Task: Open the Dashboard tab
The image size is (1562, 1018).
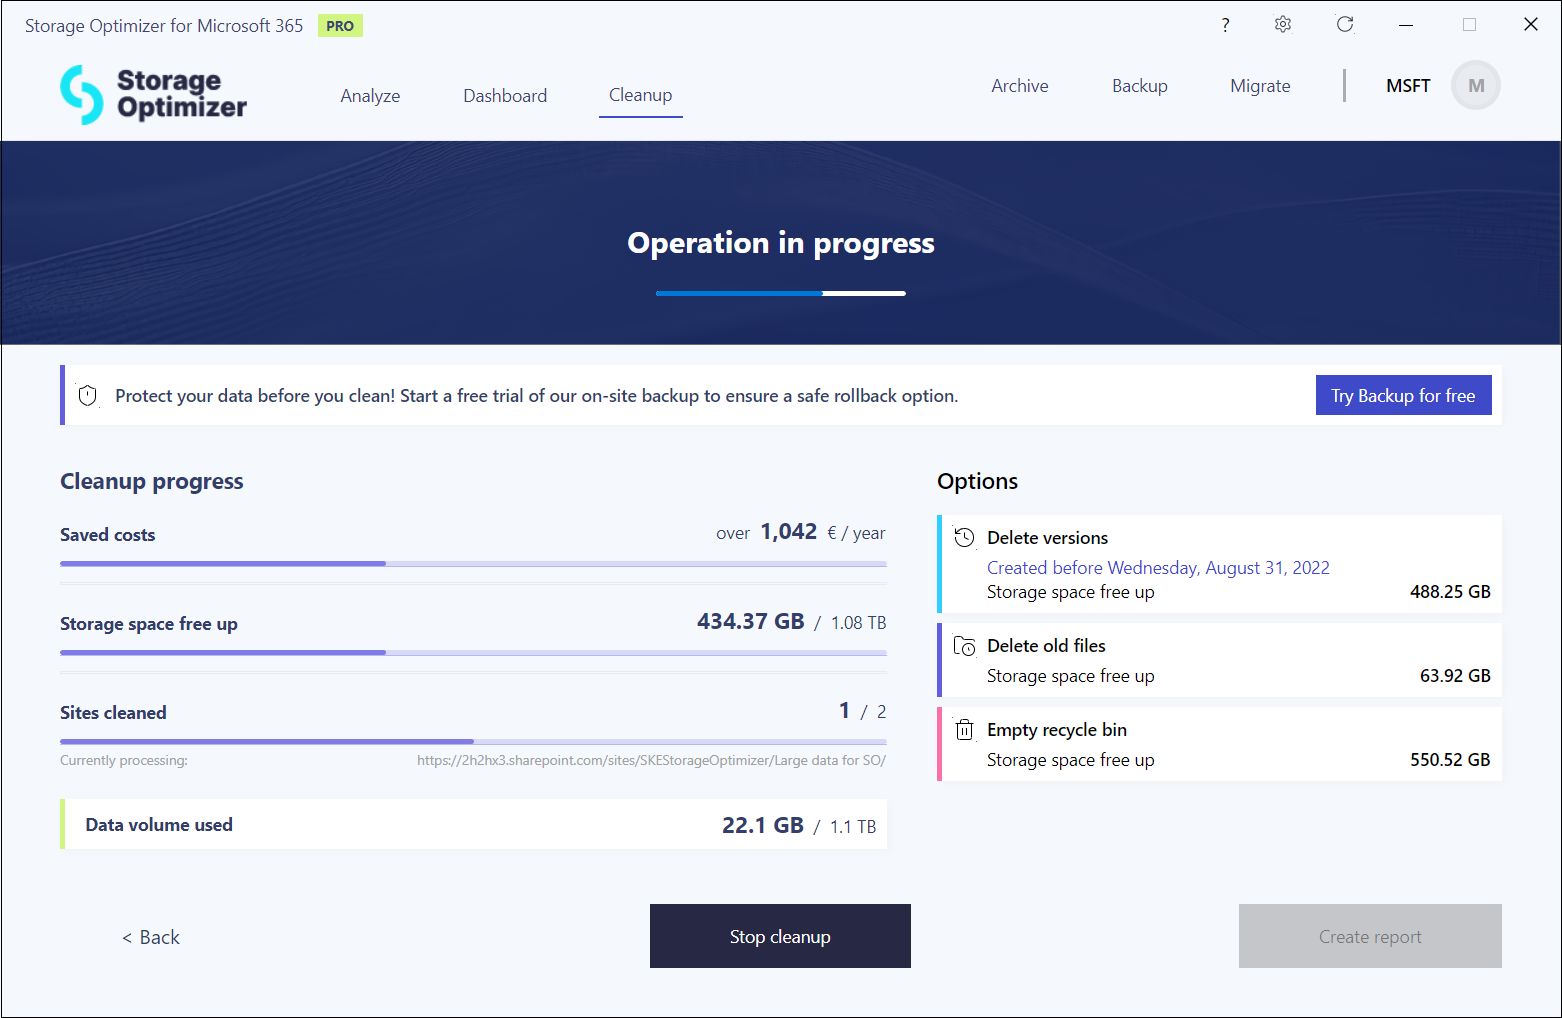Action: click(505, 96)
